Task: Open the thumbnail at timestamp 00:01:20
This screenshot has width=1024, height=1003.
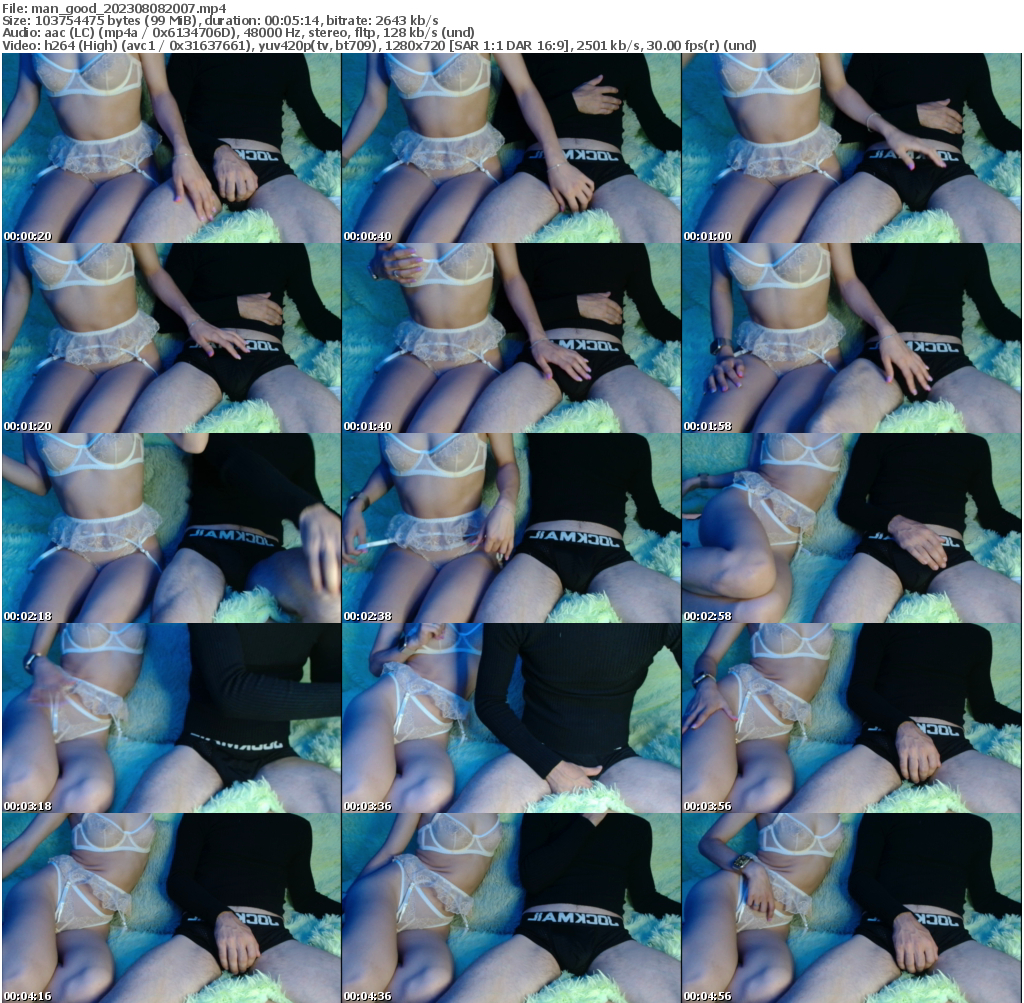Action: (x=170, y=335)
